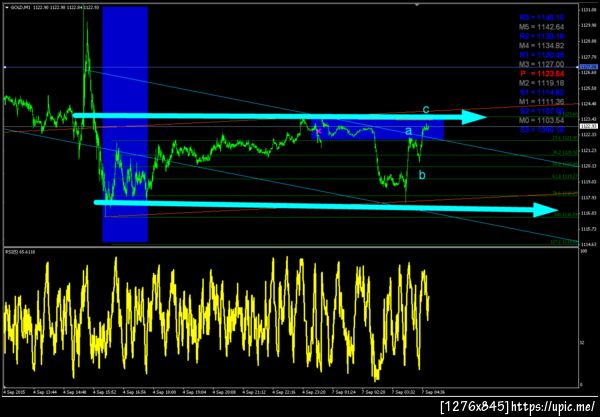Select the M0 = 1103.54 pivot label

coord(541,121)
